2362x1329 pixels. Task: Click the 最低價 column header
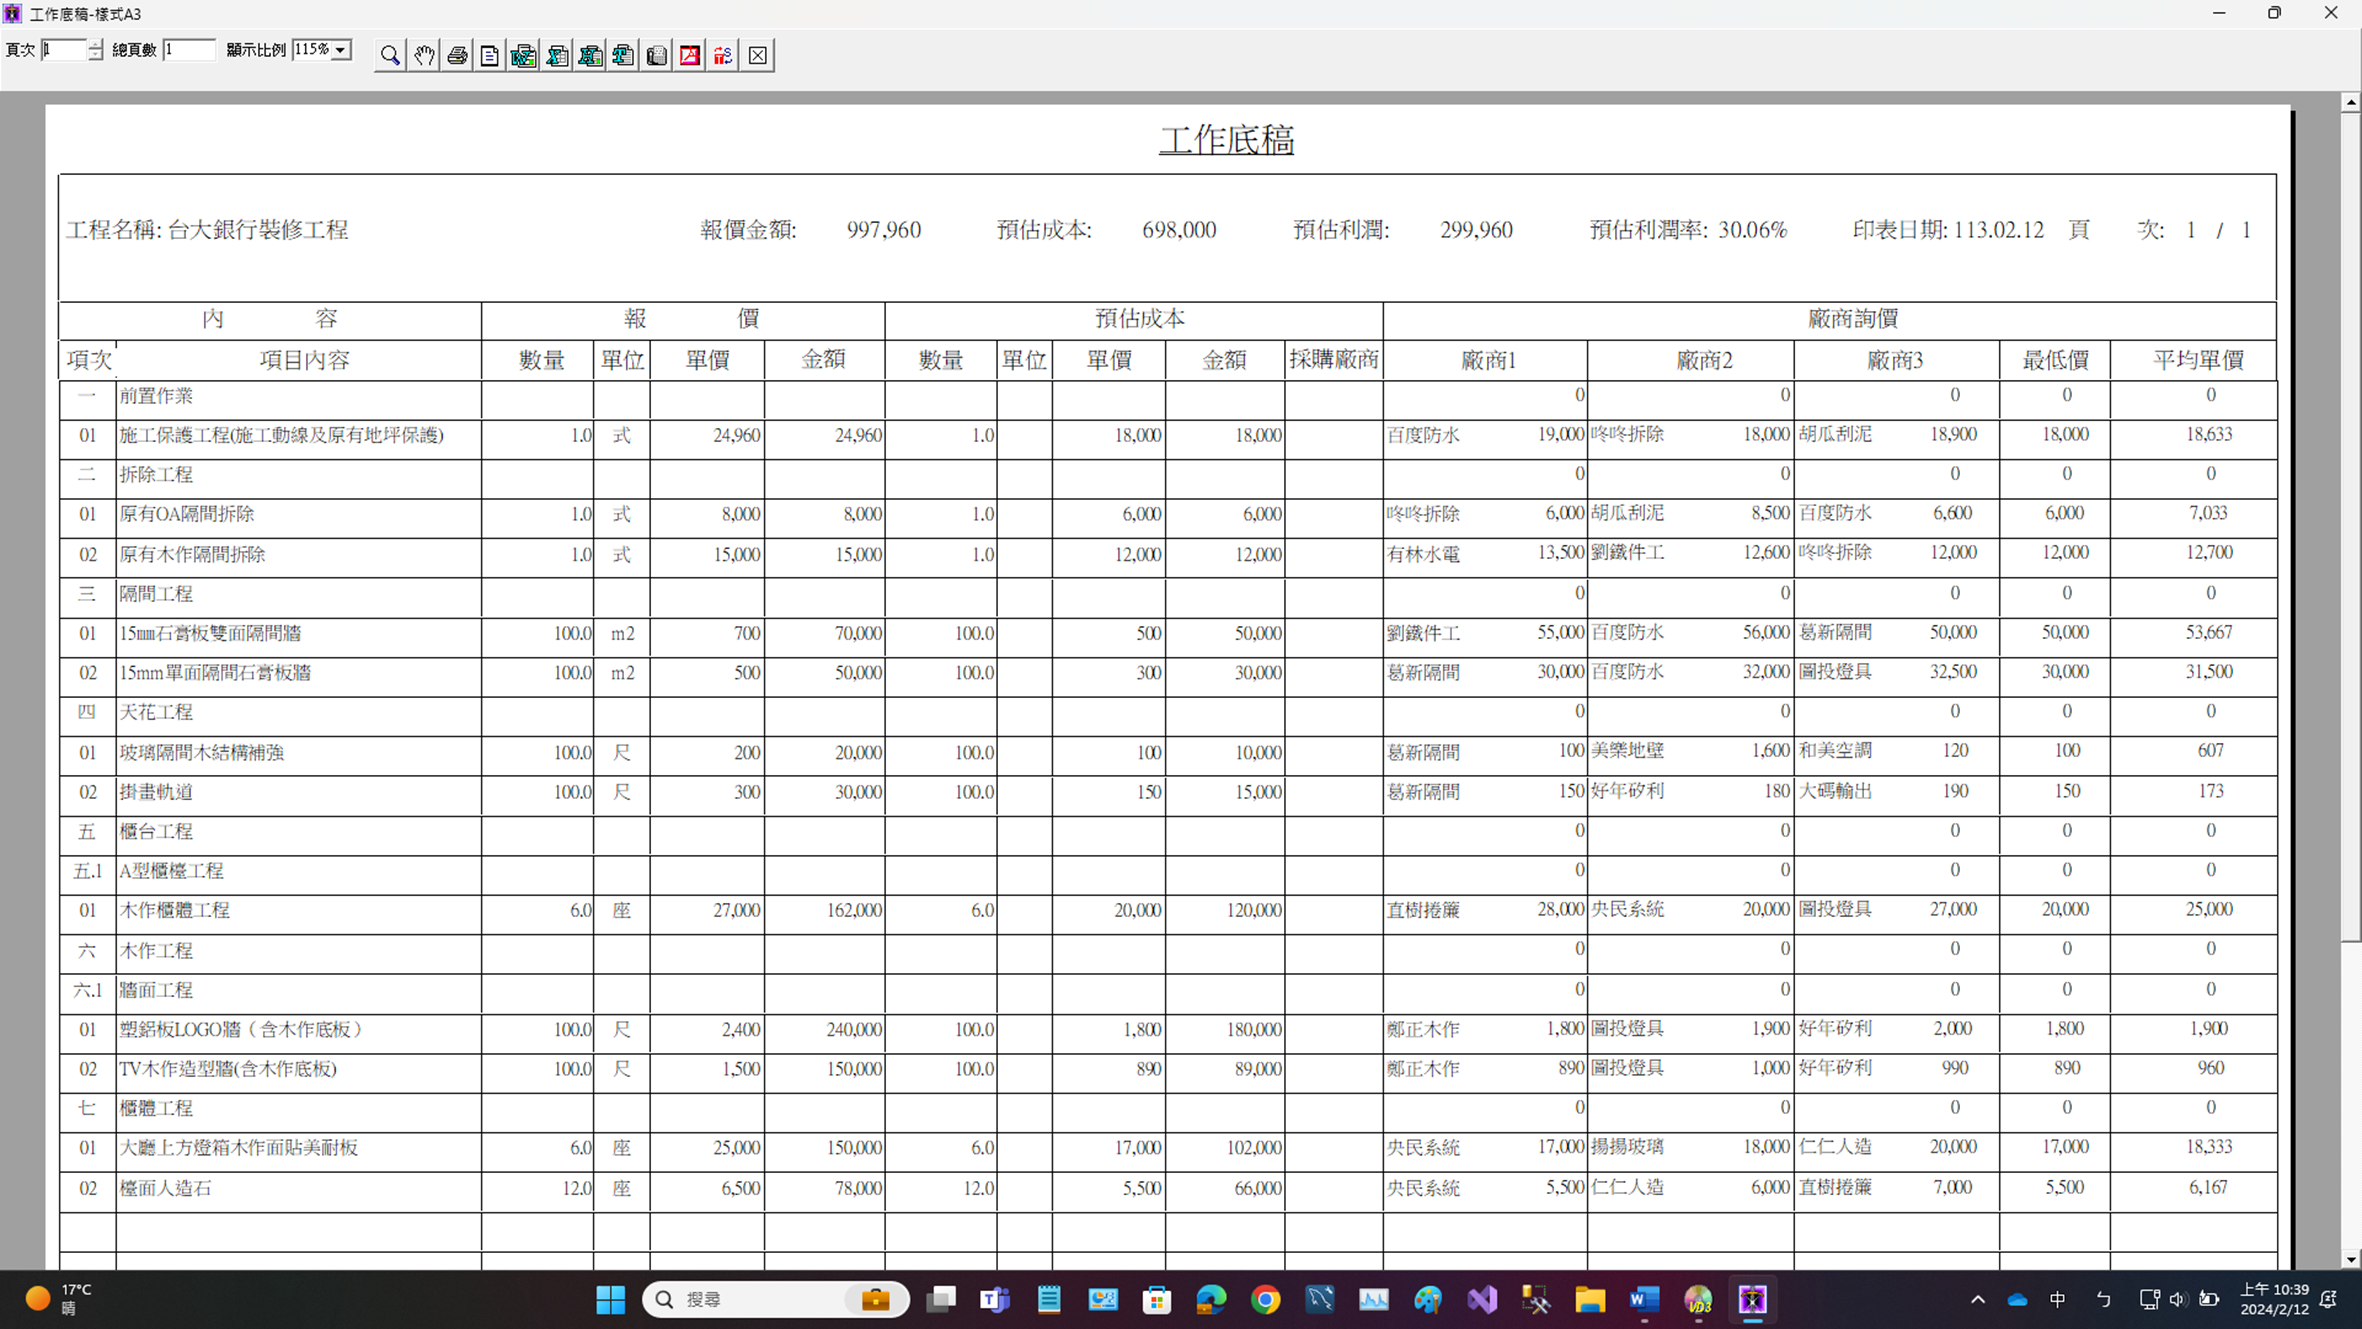click(2055, 360)
